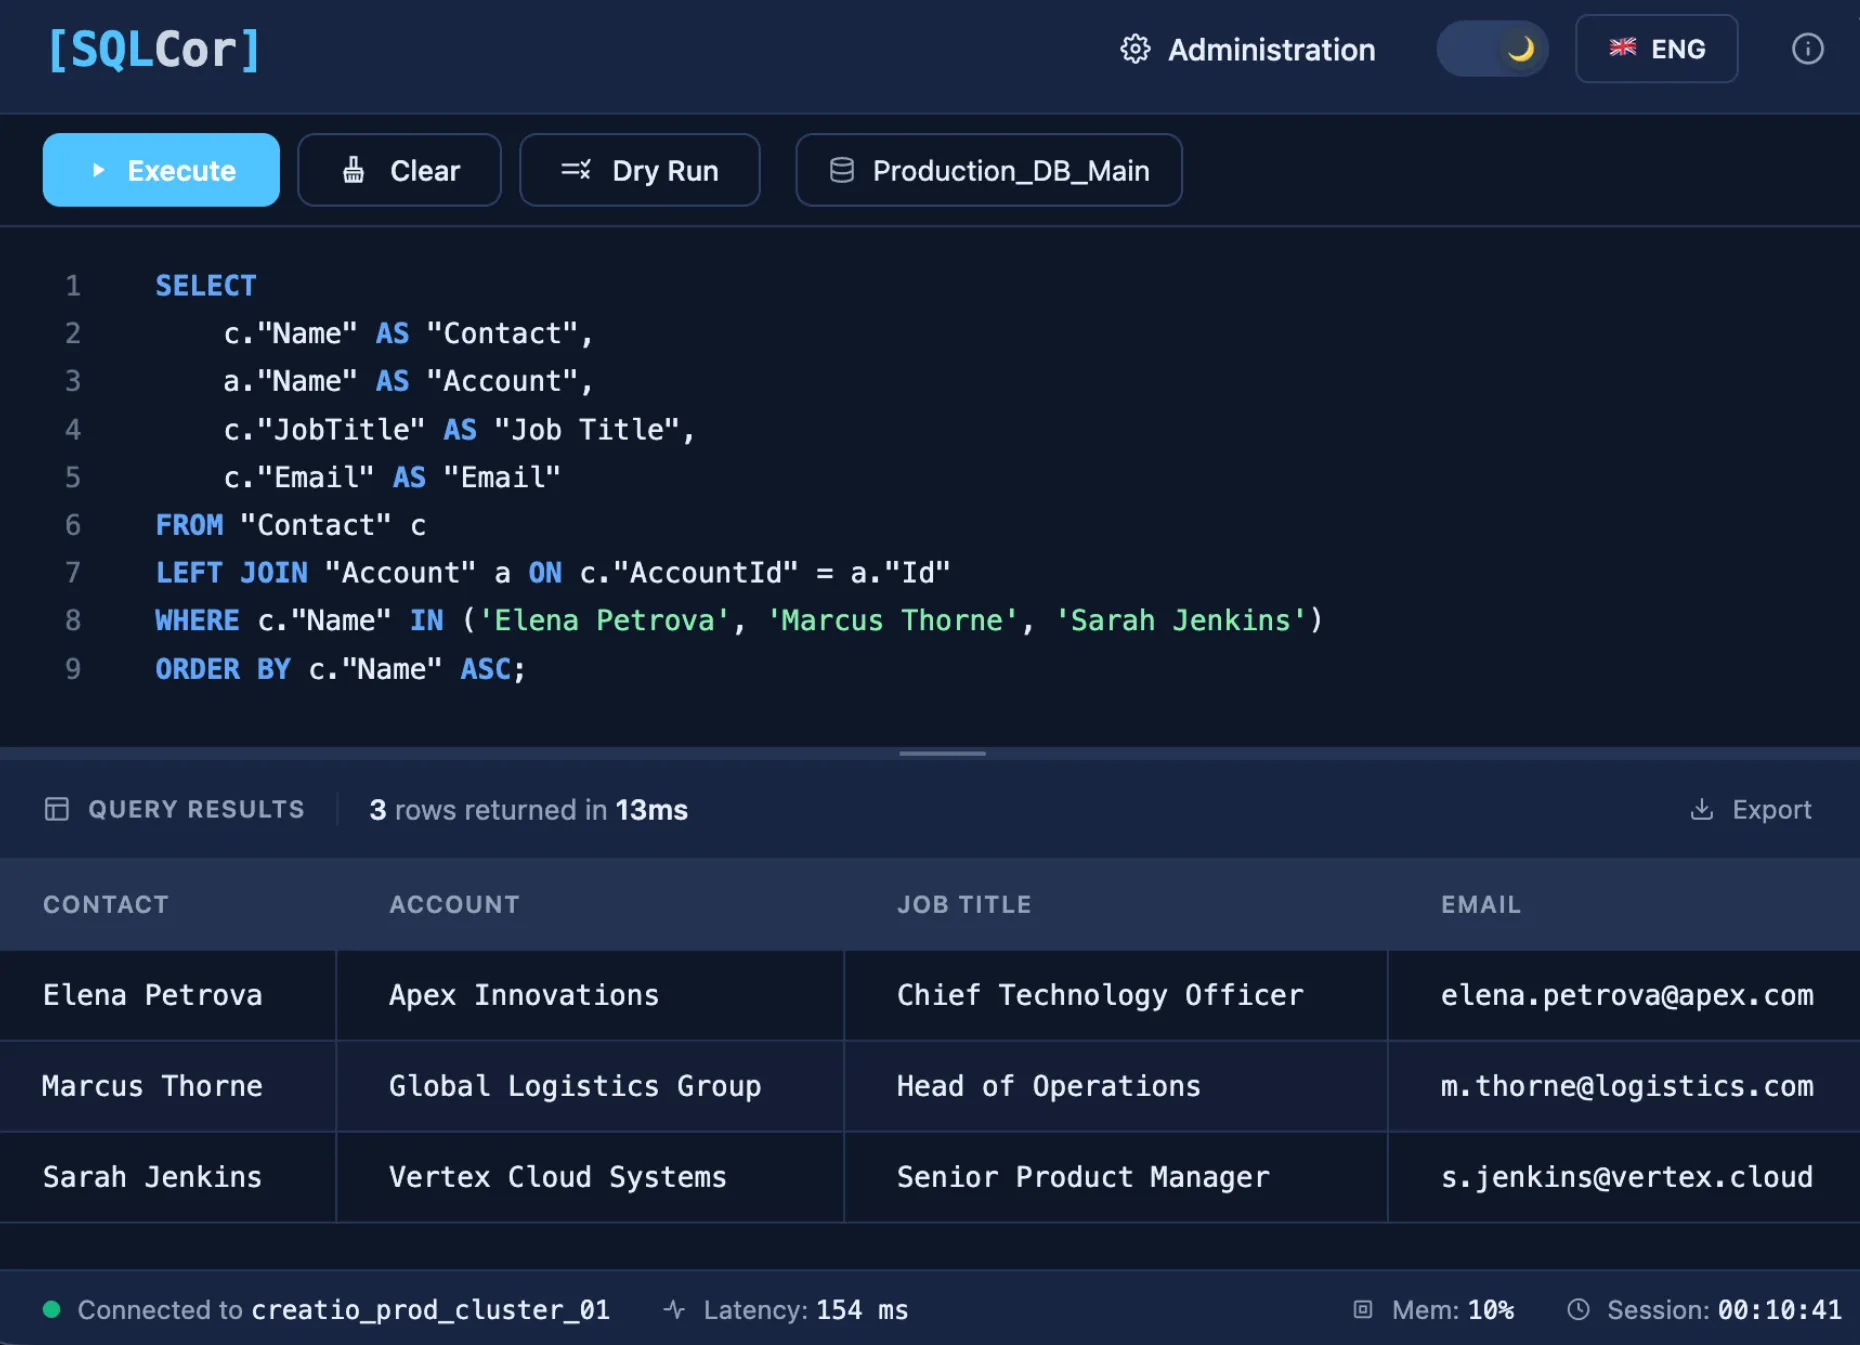Open Administration settings
The width and height of the screenshot is (1860, 1345).
tap(1247, 49)
